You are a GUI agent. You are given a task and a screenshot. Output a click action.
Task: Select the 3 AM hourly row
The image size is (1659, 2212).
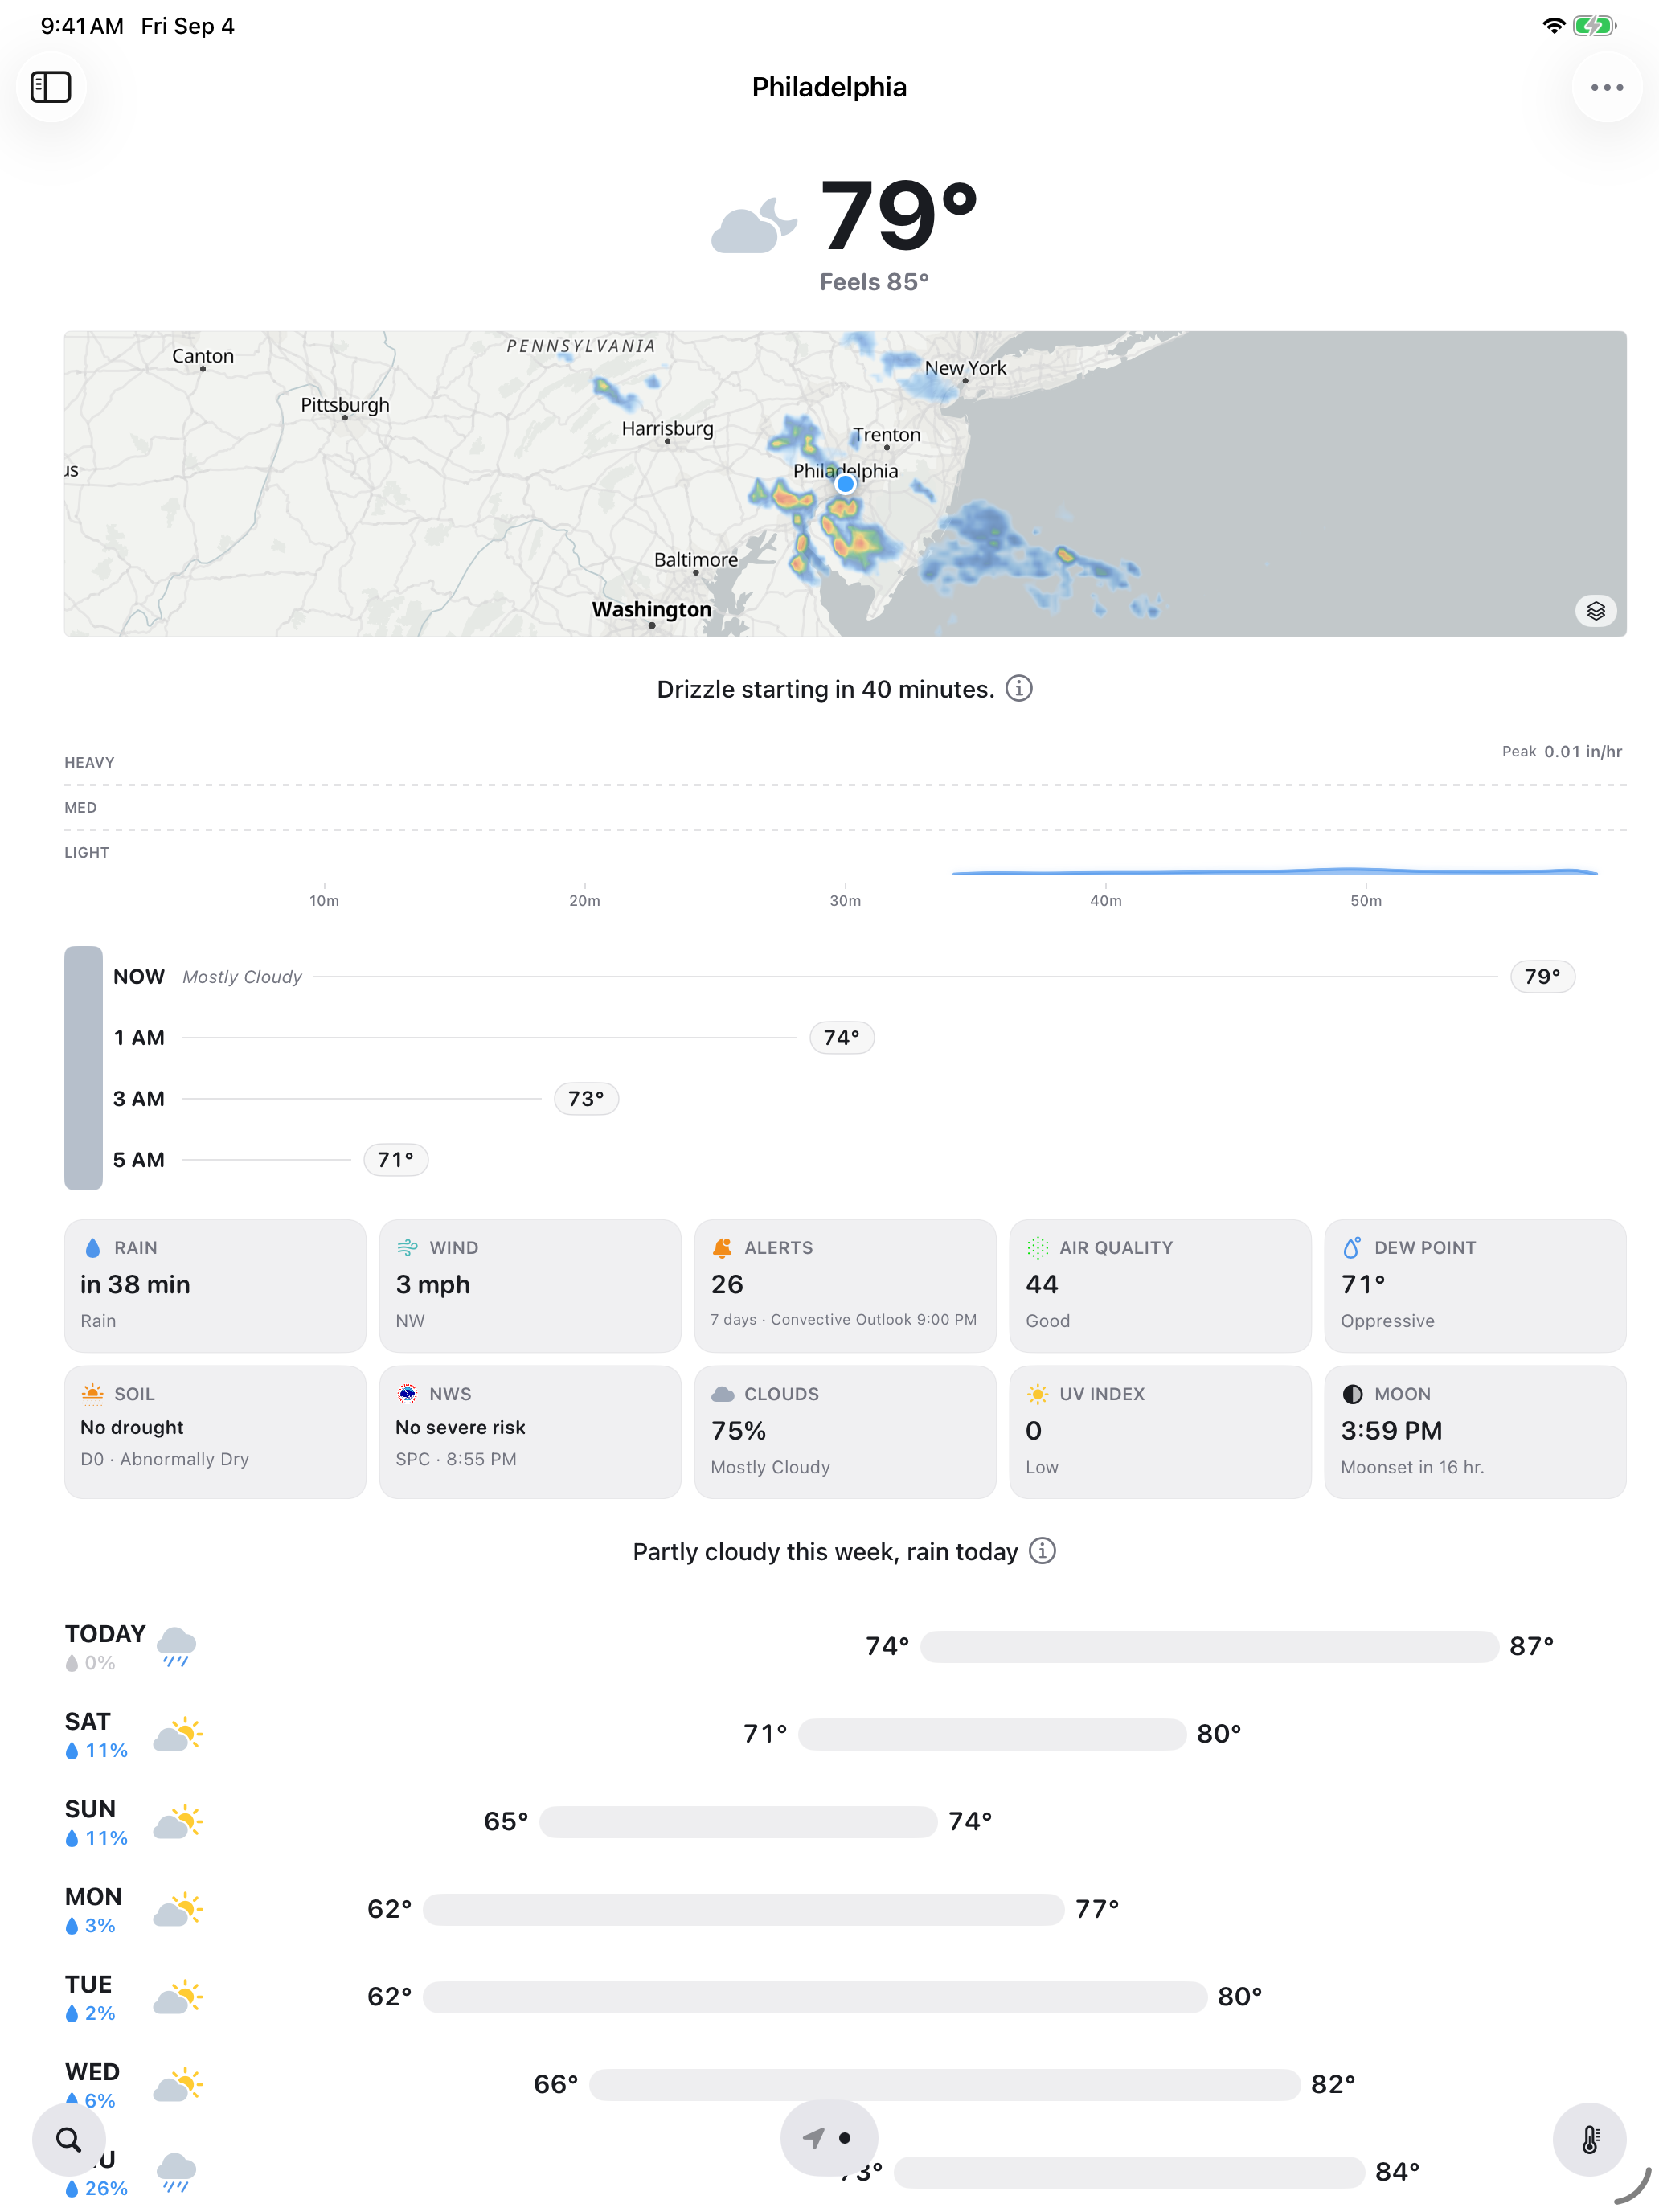pyautogui.click(x=844, y=1098)
